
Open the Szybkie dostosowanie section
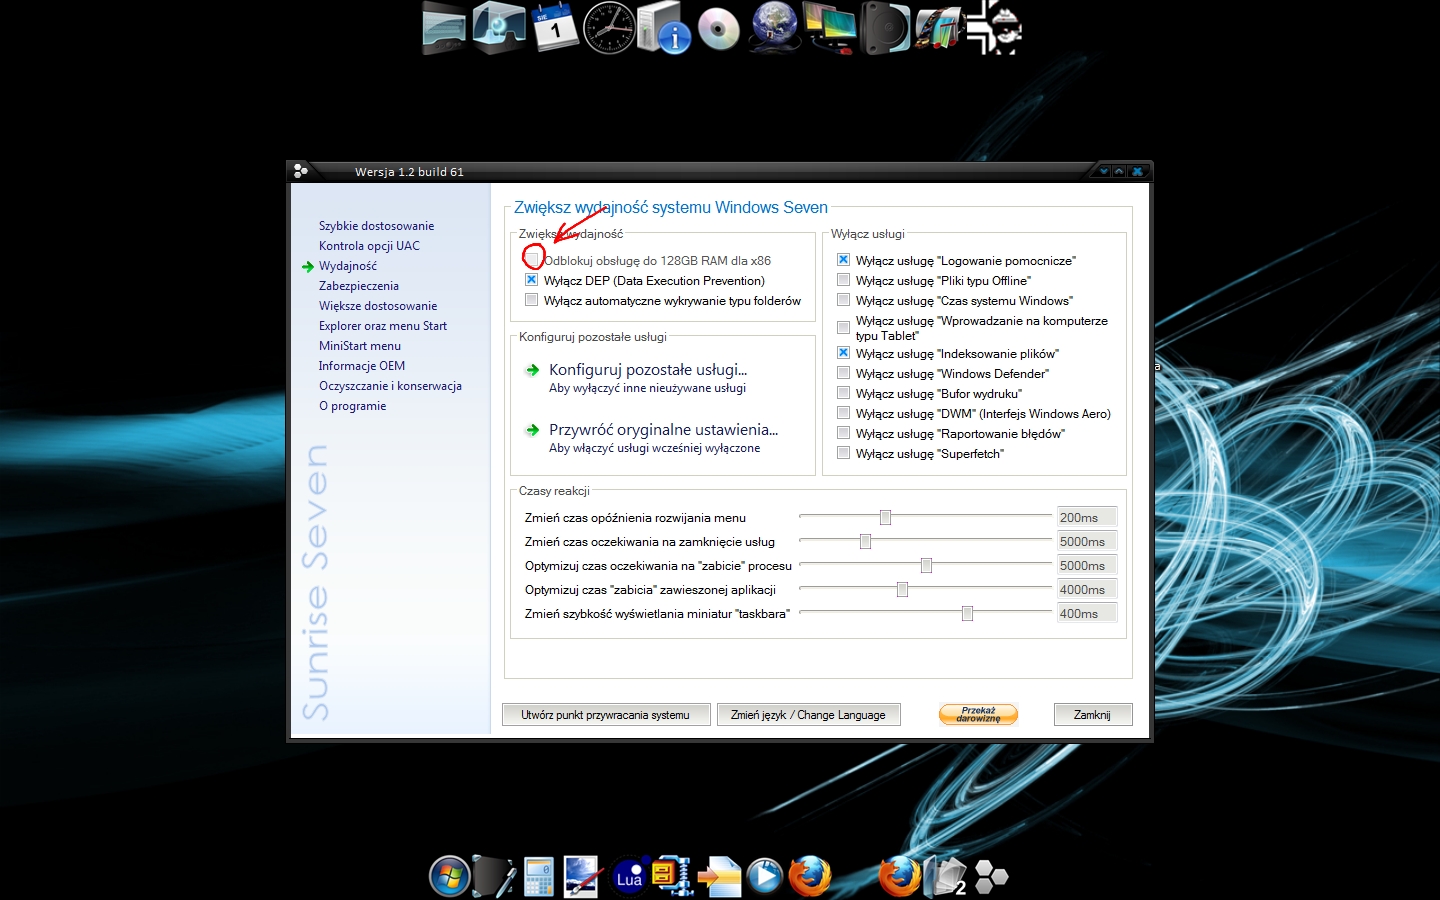tap(376, 226)
